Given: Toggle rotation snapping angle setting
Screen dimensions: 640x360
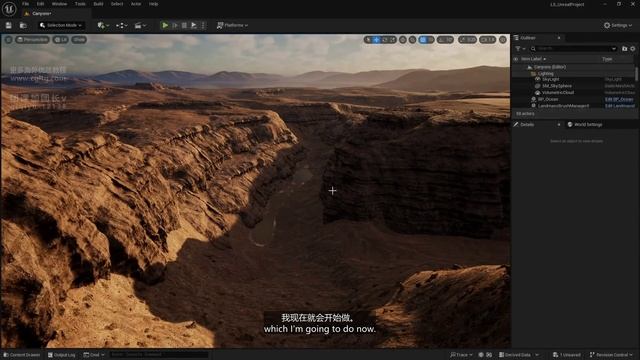Looking at the screenshot, I should pos(445,40).
